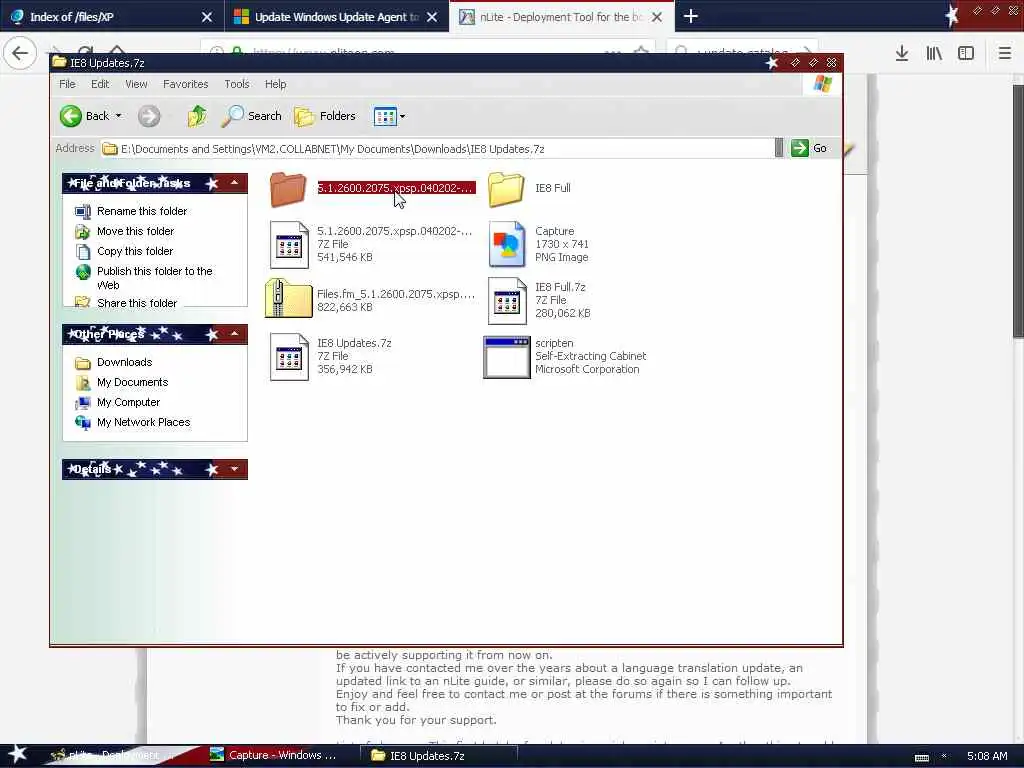This screenshot has width=1024, height=768.
Task: Open Downloads in Other Places
Action: 124,362
